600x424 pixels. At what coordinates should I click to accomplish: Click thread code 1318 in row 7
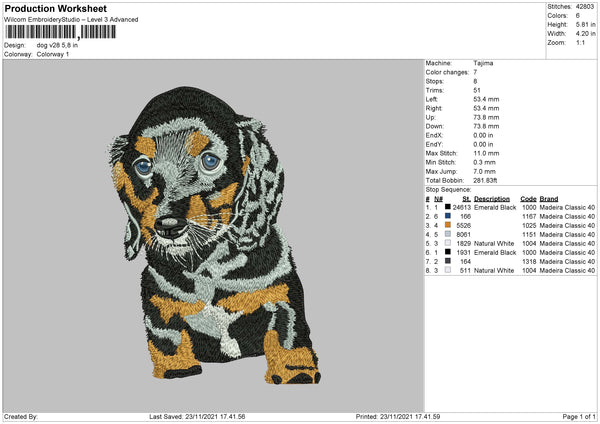click(x=529, y=262)
